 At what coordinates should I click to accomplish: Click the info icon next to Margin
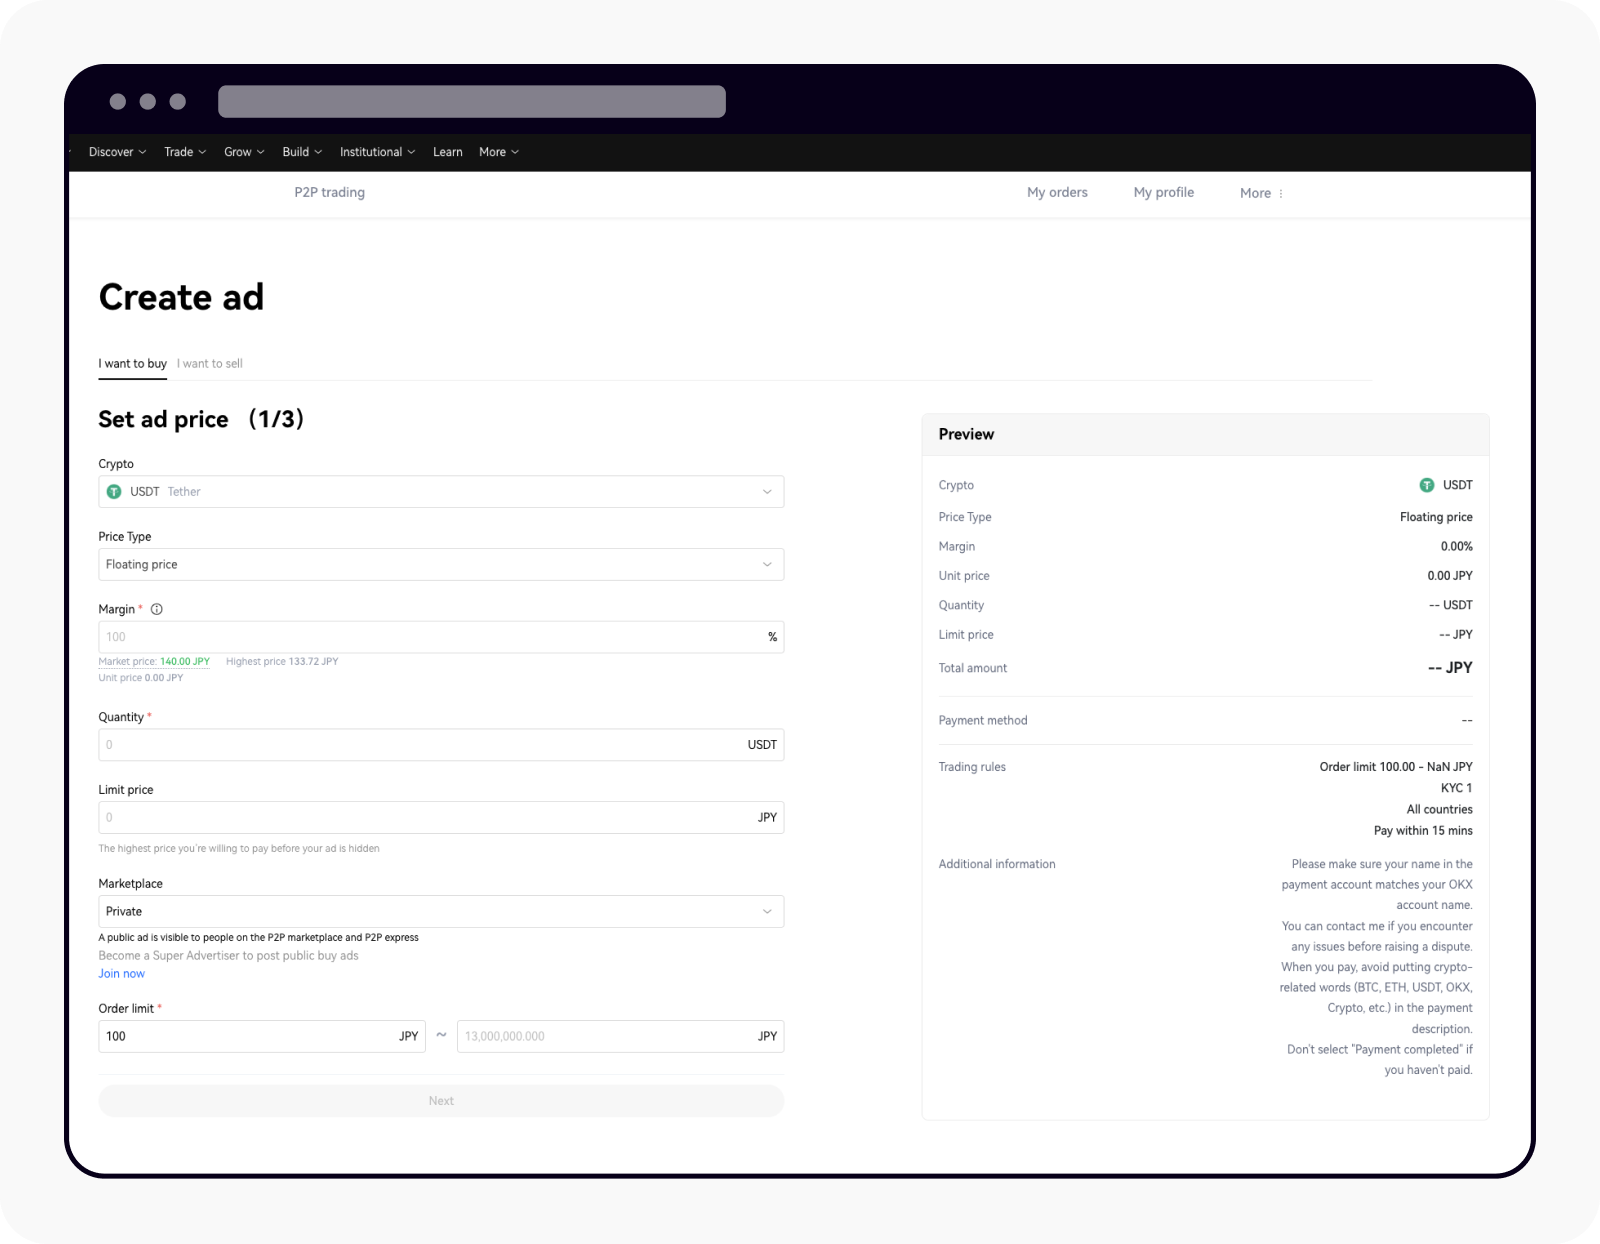click(157, 608)
